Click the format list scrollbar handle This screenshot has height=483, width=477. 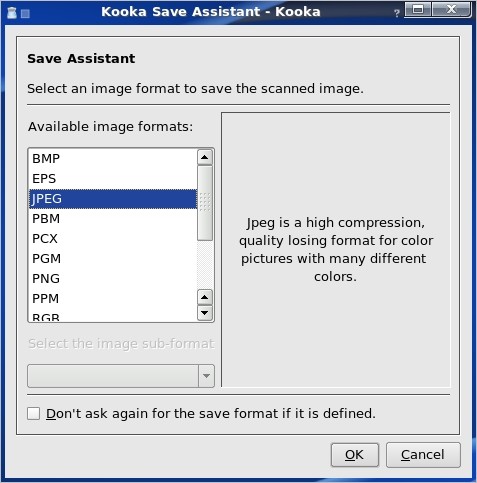click(x=205, y=203)
